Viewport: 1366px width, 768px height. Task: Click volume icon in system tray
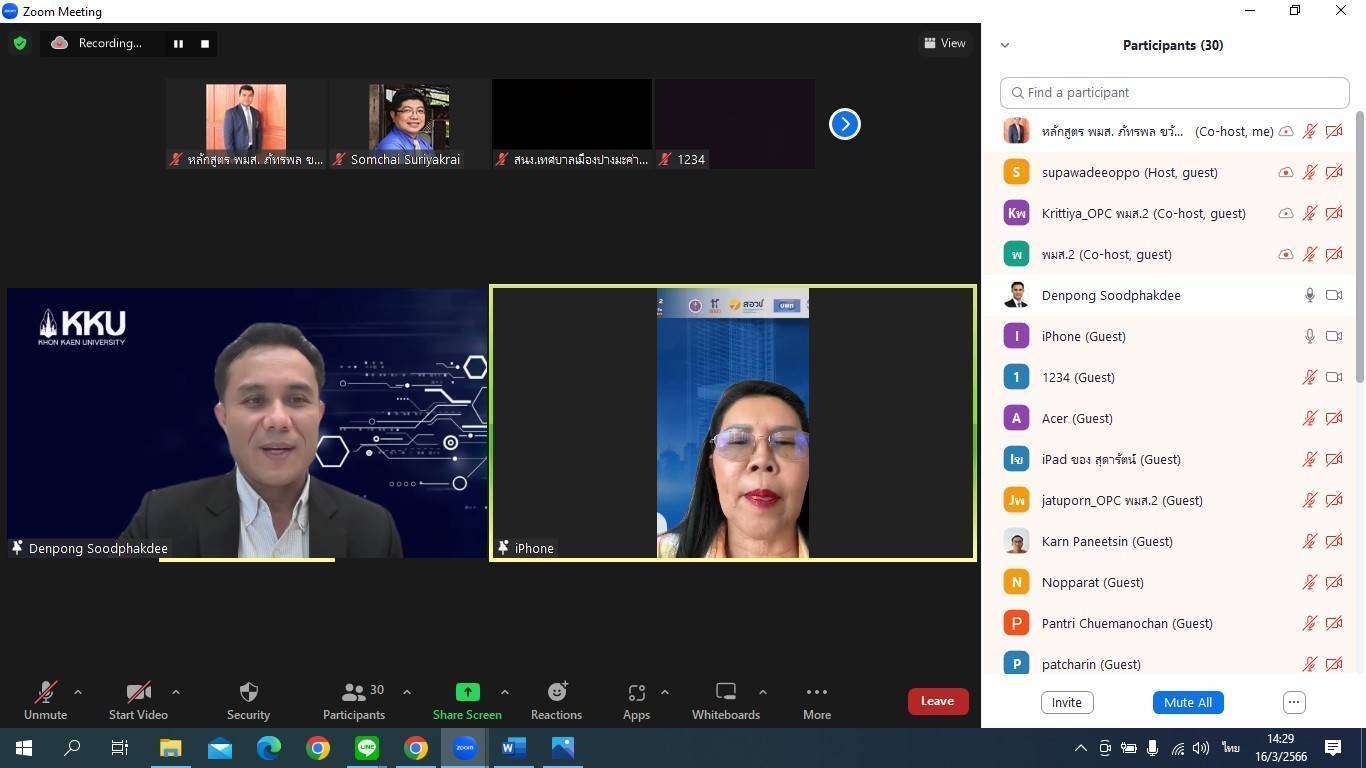pos(1201,748)
